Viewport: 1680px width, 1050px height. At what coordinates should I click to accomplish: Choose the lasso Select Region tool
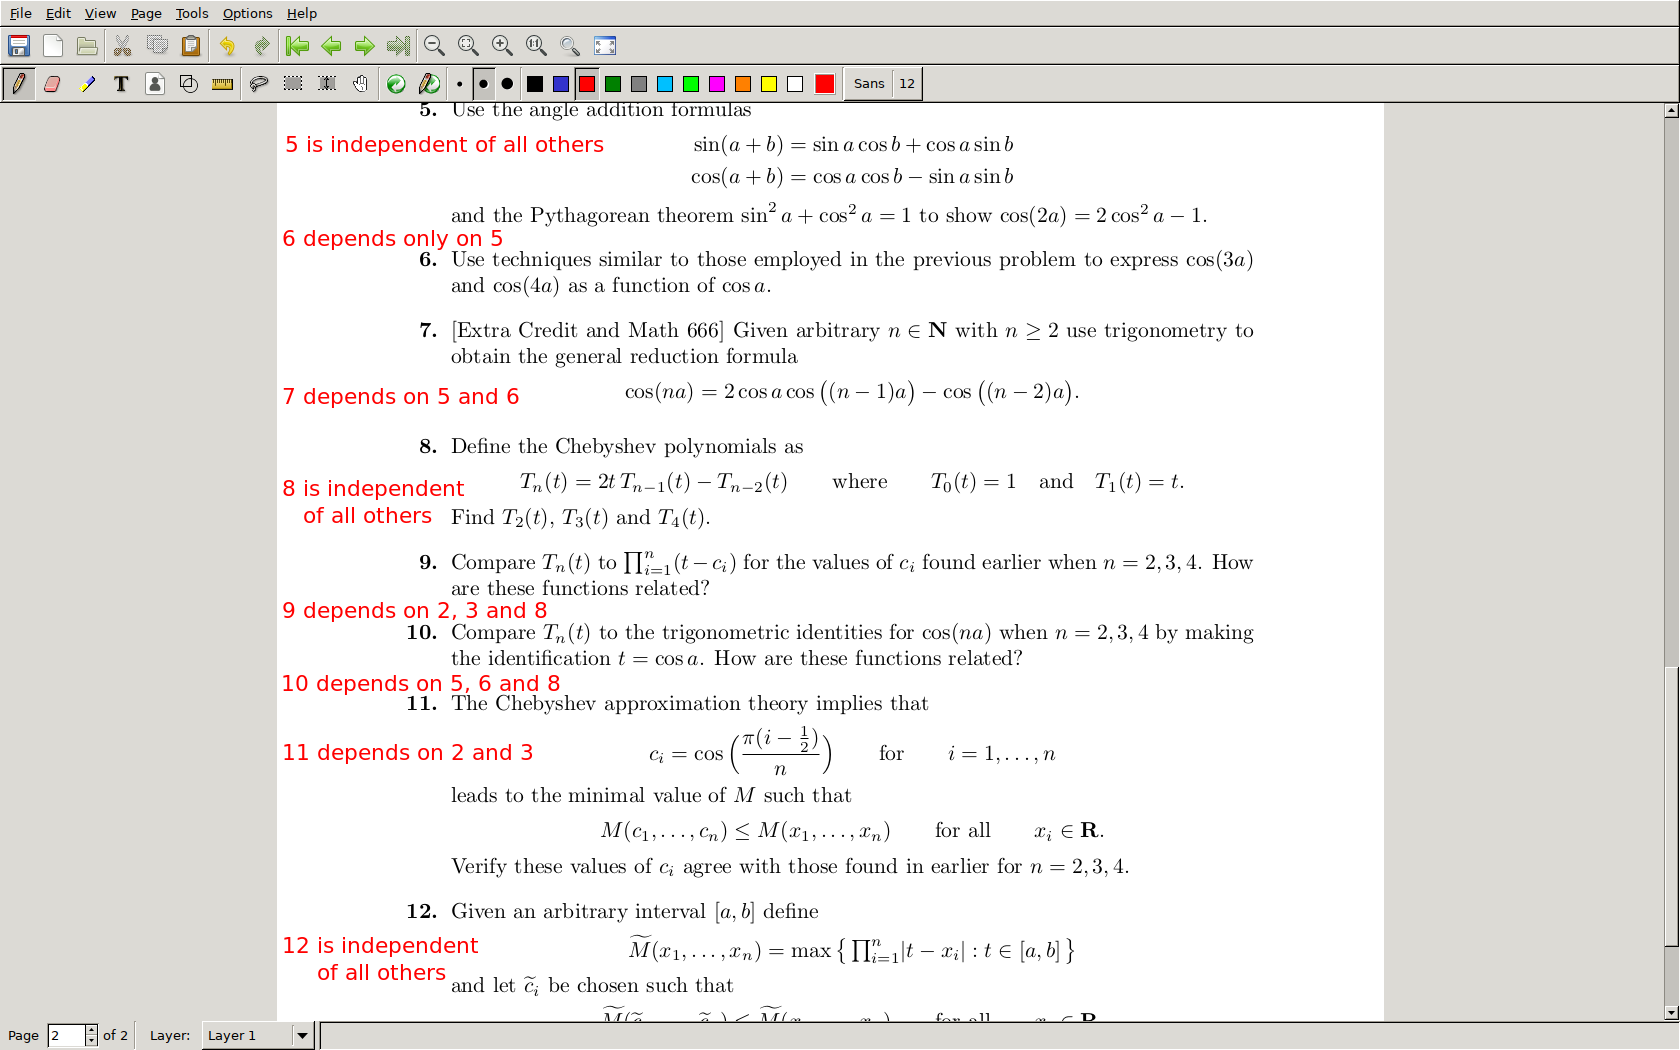[259, 84]
